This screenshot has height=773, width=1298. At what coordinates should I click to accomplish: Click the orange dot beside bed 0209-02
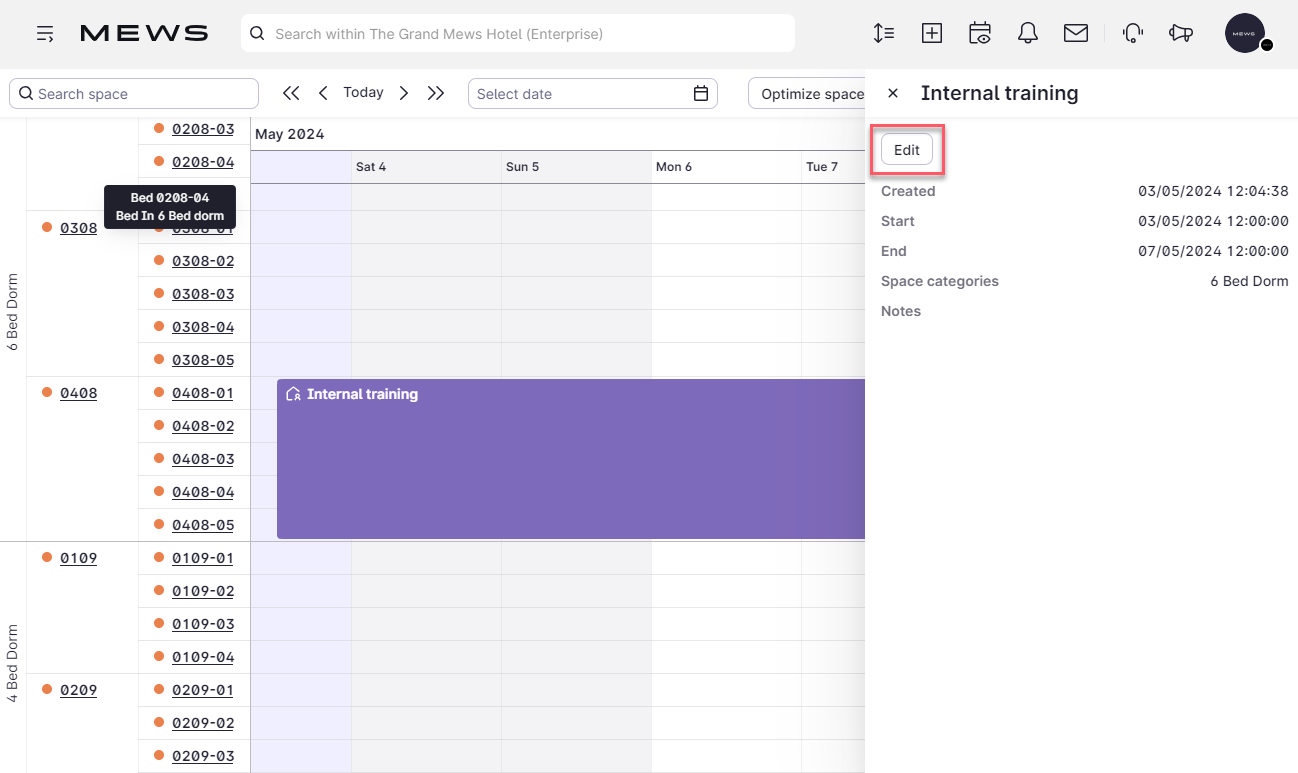point(157,722)
